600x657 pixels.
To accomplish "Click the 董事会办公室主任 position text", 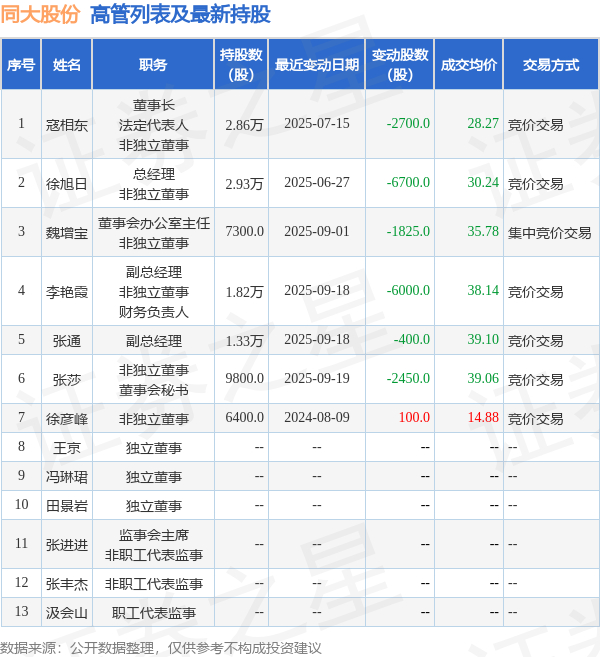I will [x=154, y=223].
